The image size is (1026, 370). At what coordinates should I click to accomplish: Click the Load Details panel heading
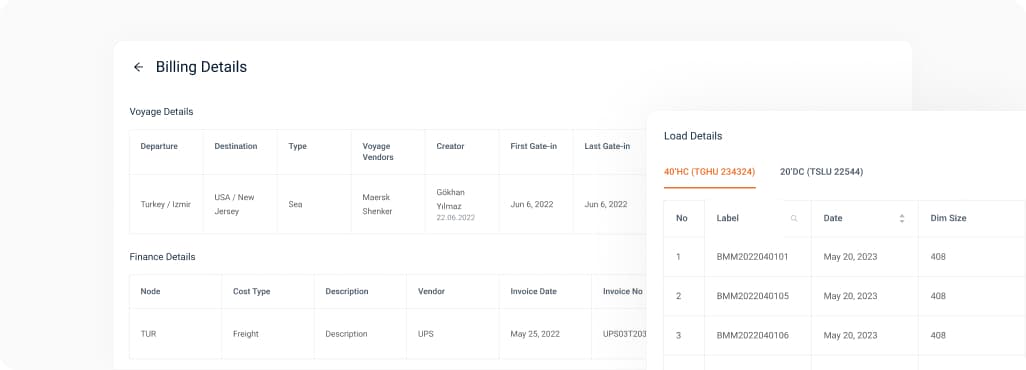click(x=693, y=136)
